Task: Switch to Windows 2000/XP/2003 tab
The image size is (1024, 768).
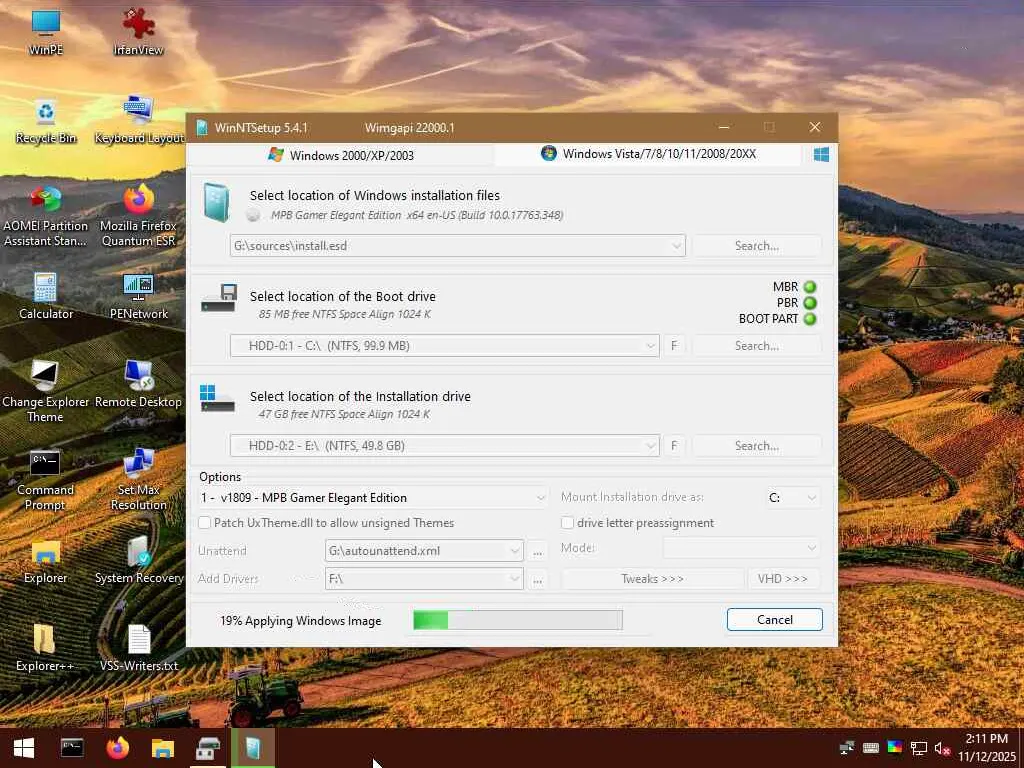Action: coord(341,155)
